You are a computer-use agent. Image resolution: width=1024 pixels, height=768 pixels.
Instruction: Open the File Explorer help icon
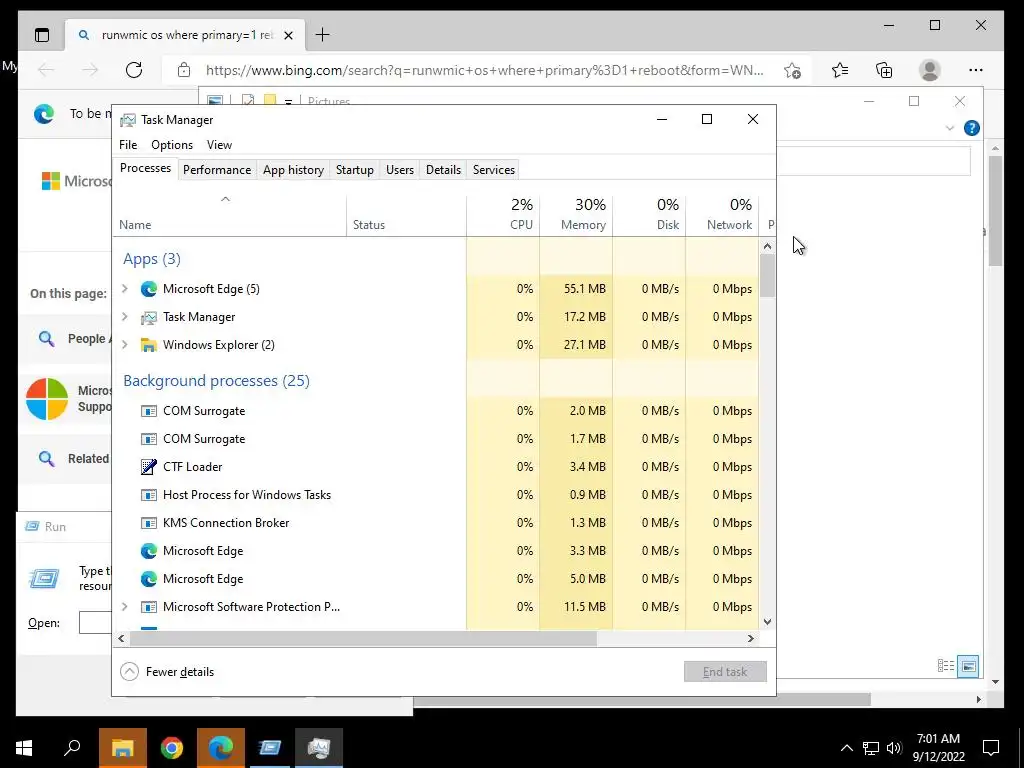coord(972,128)
